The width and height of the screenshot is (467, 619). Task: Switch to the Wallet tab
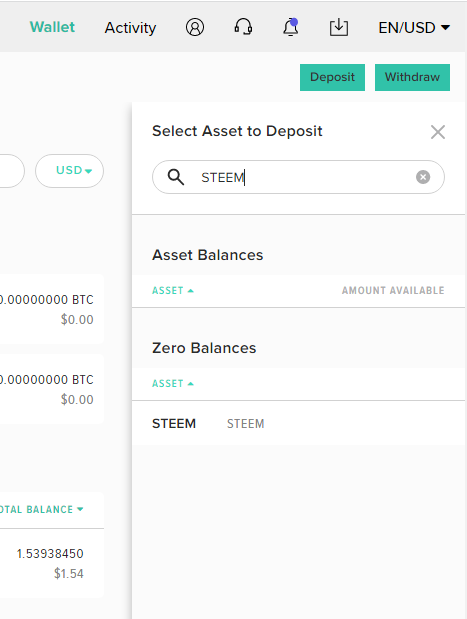[52, 27]
